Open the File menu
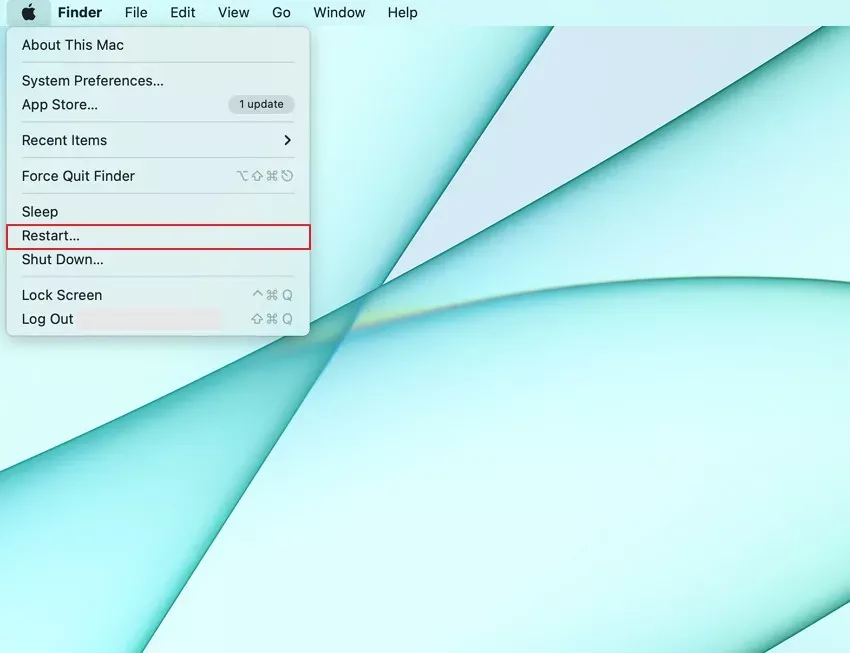 [x=136, y=12]
